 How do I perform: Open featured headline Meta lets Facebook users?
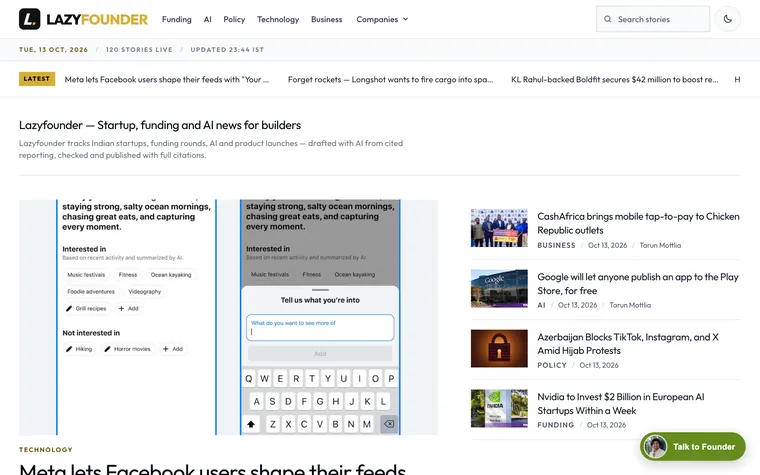click(x=212, y=468)
